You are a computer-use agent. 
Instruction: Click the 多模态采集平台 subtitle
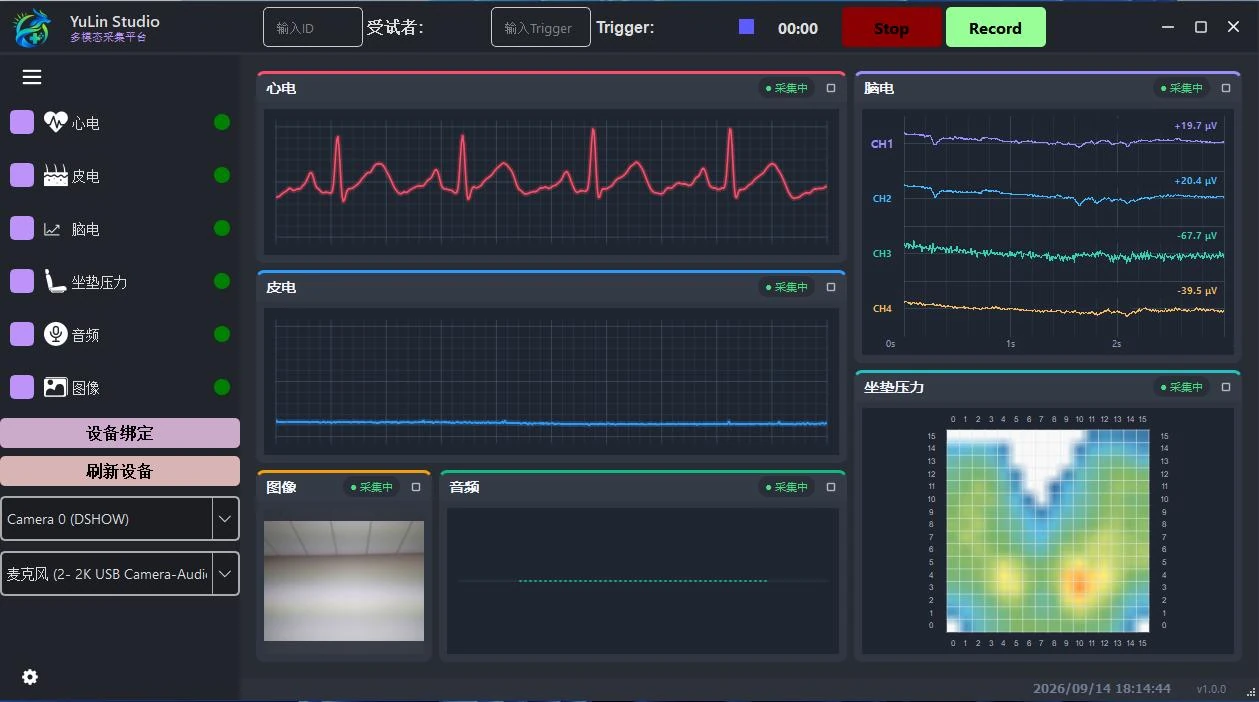pos(108,37)
